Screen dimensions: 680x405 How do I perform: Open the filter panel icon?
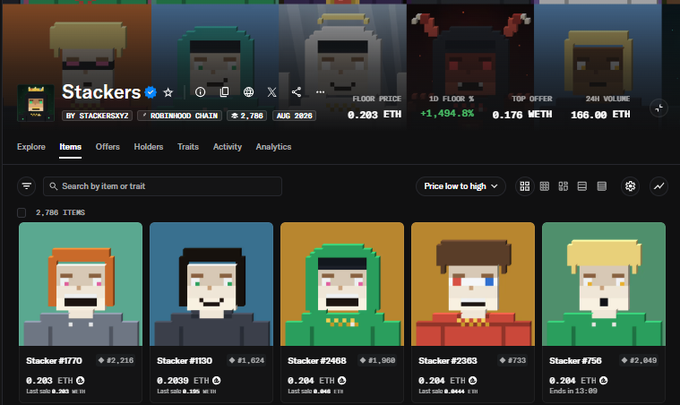pyautogui.click(x=26, y=186)
